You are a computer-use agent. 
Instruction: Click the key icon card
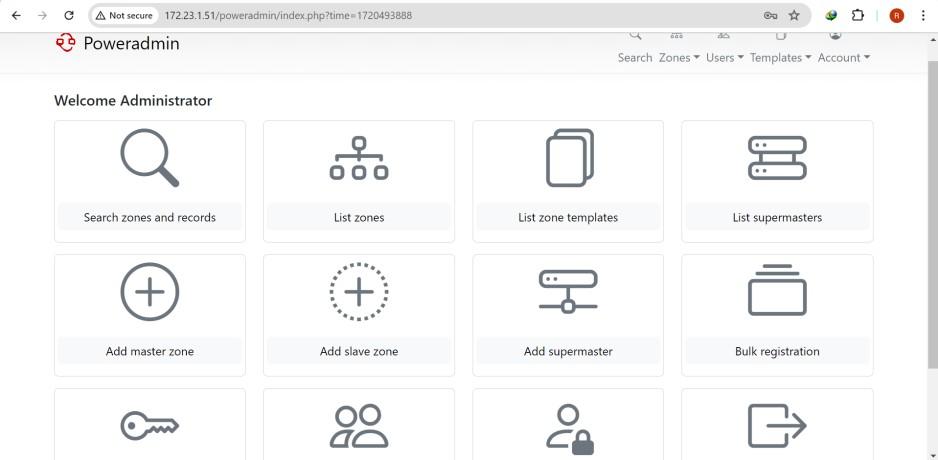150,426
